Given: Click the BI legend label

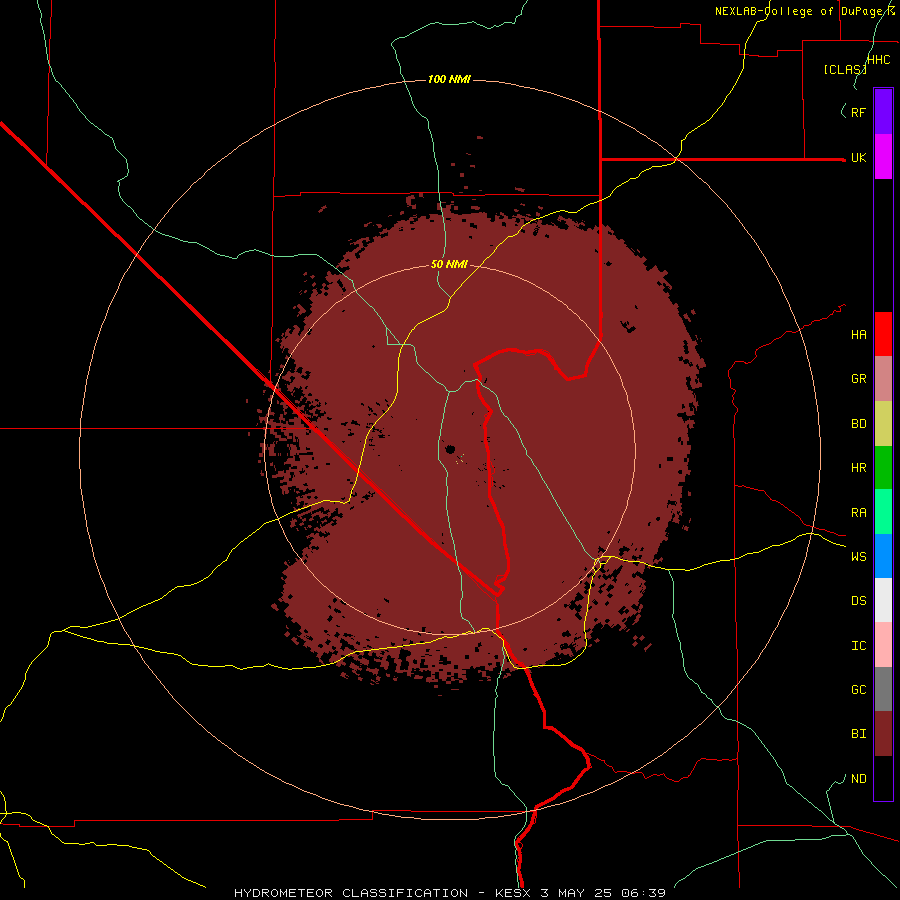Looking at the screenshot, I should click(858, 734).
